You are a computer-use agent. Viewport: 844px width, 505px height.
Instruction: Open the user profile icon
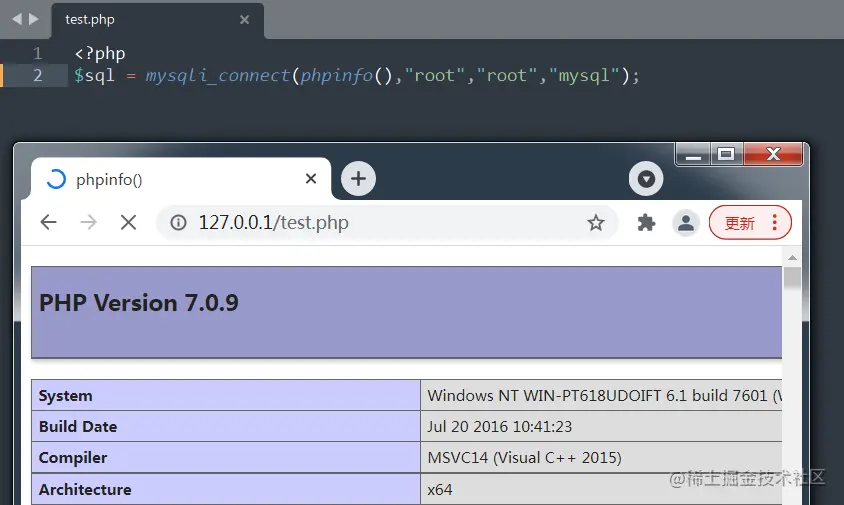tap(686, 222)
